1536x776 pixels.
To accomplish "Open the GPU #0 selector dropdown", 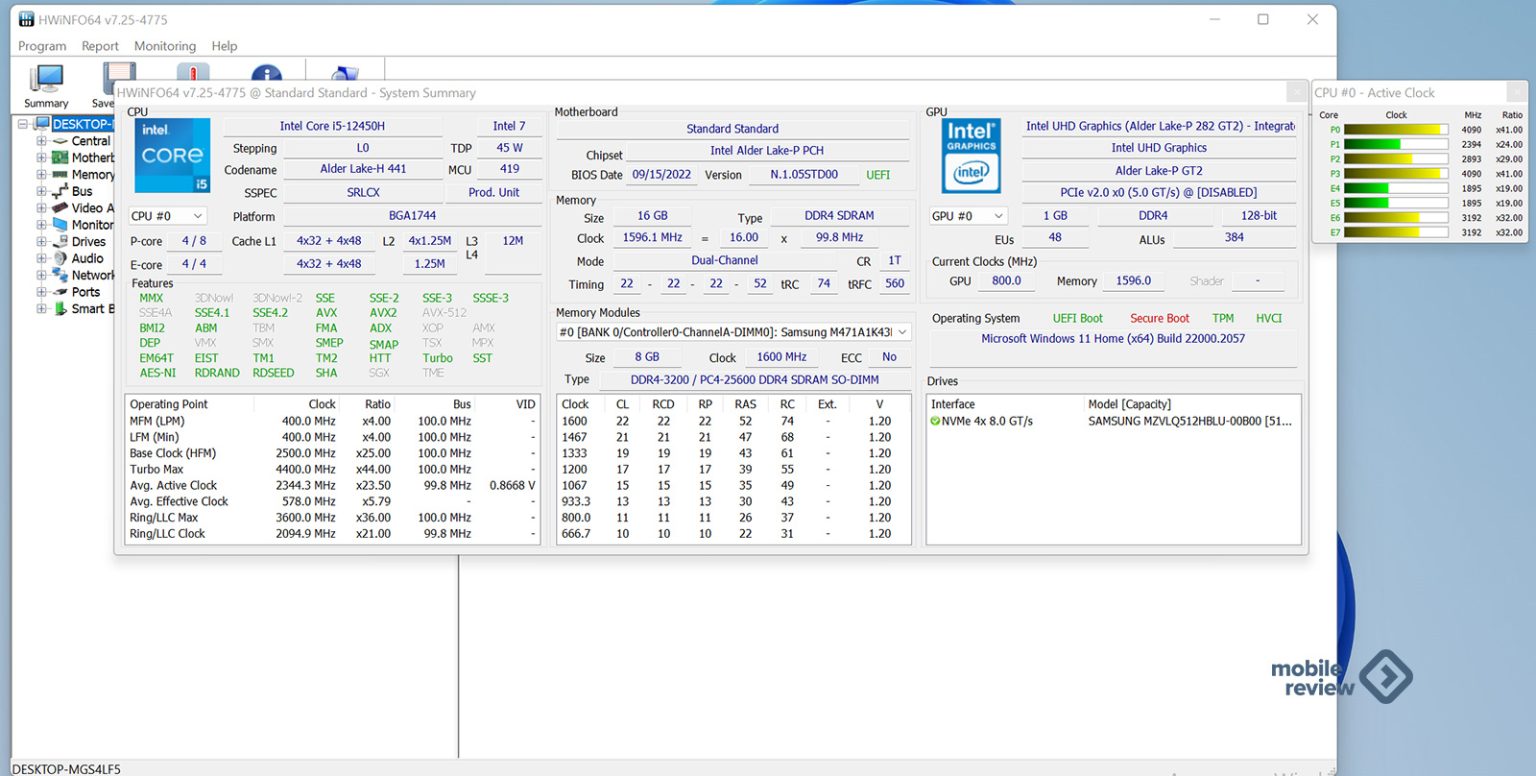I will pyautogui.click(x=968, y=216).
